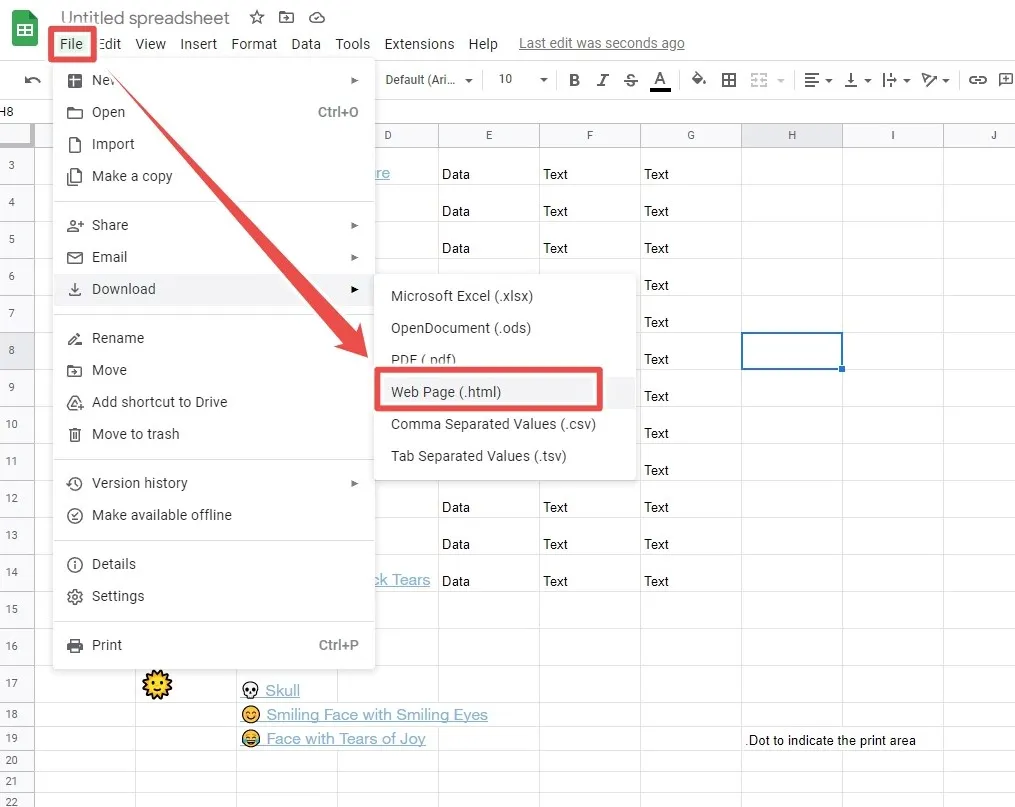Expand the Email submenu

point(214,257)
